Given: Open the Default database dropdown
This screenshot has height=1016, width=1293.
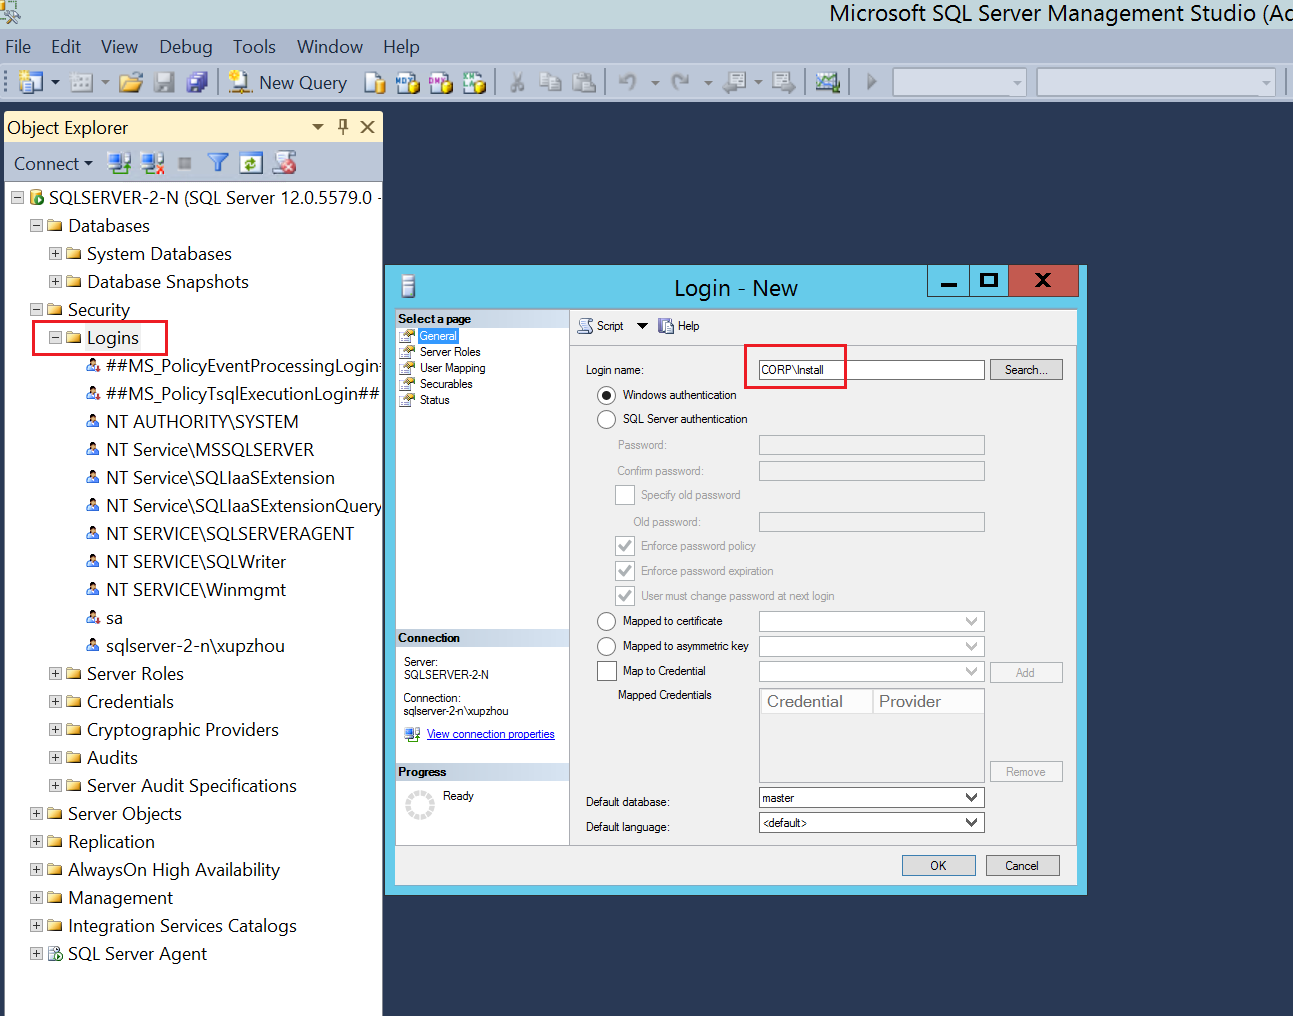Looking at the screenshot, I should coord(971,798).
